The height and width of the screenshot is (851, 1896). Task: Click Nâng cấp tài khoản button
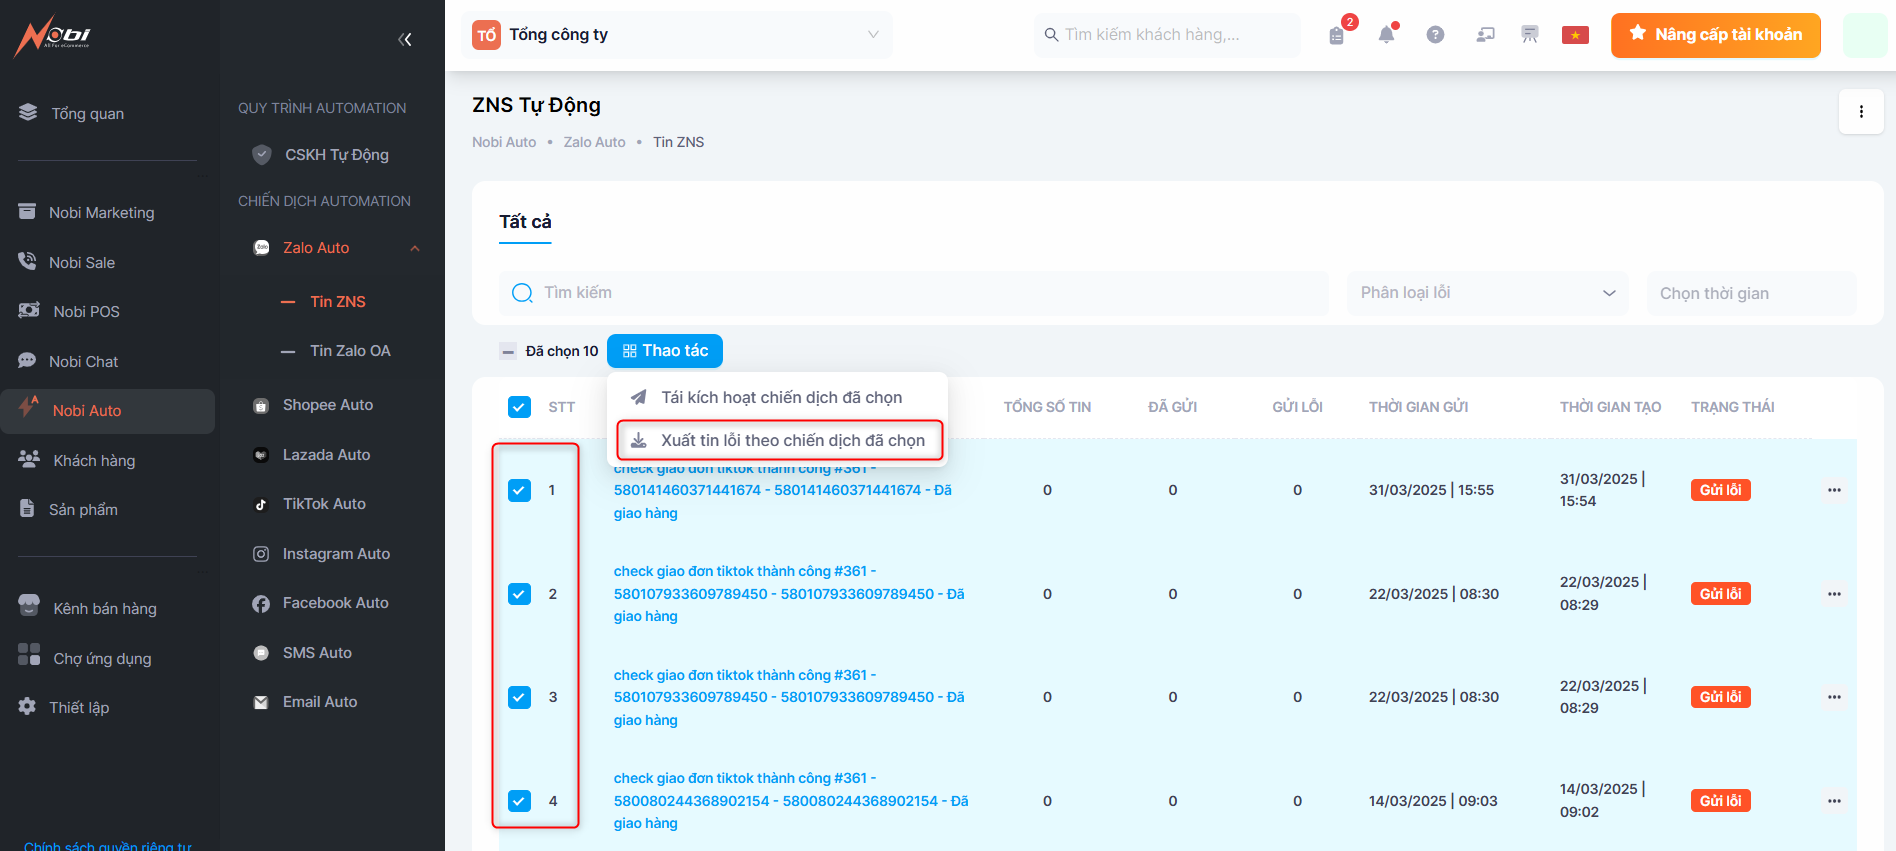coord(1715,35)
